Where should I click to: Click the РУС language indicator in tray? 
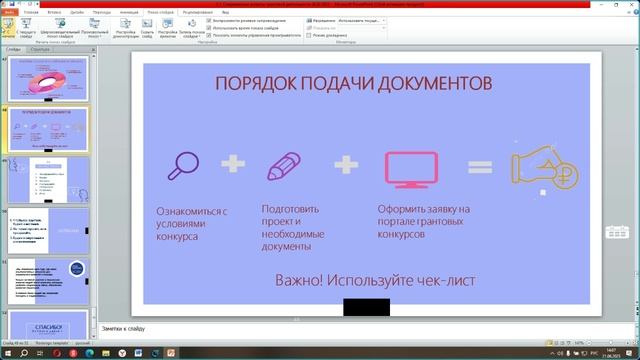click(595, 353)
